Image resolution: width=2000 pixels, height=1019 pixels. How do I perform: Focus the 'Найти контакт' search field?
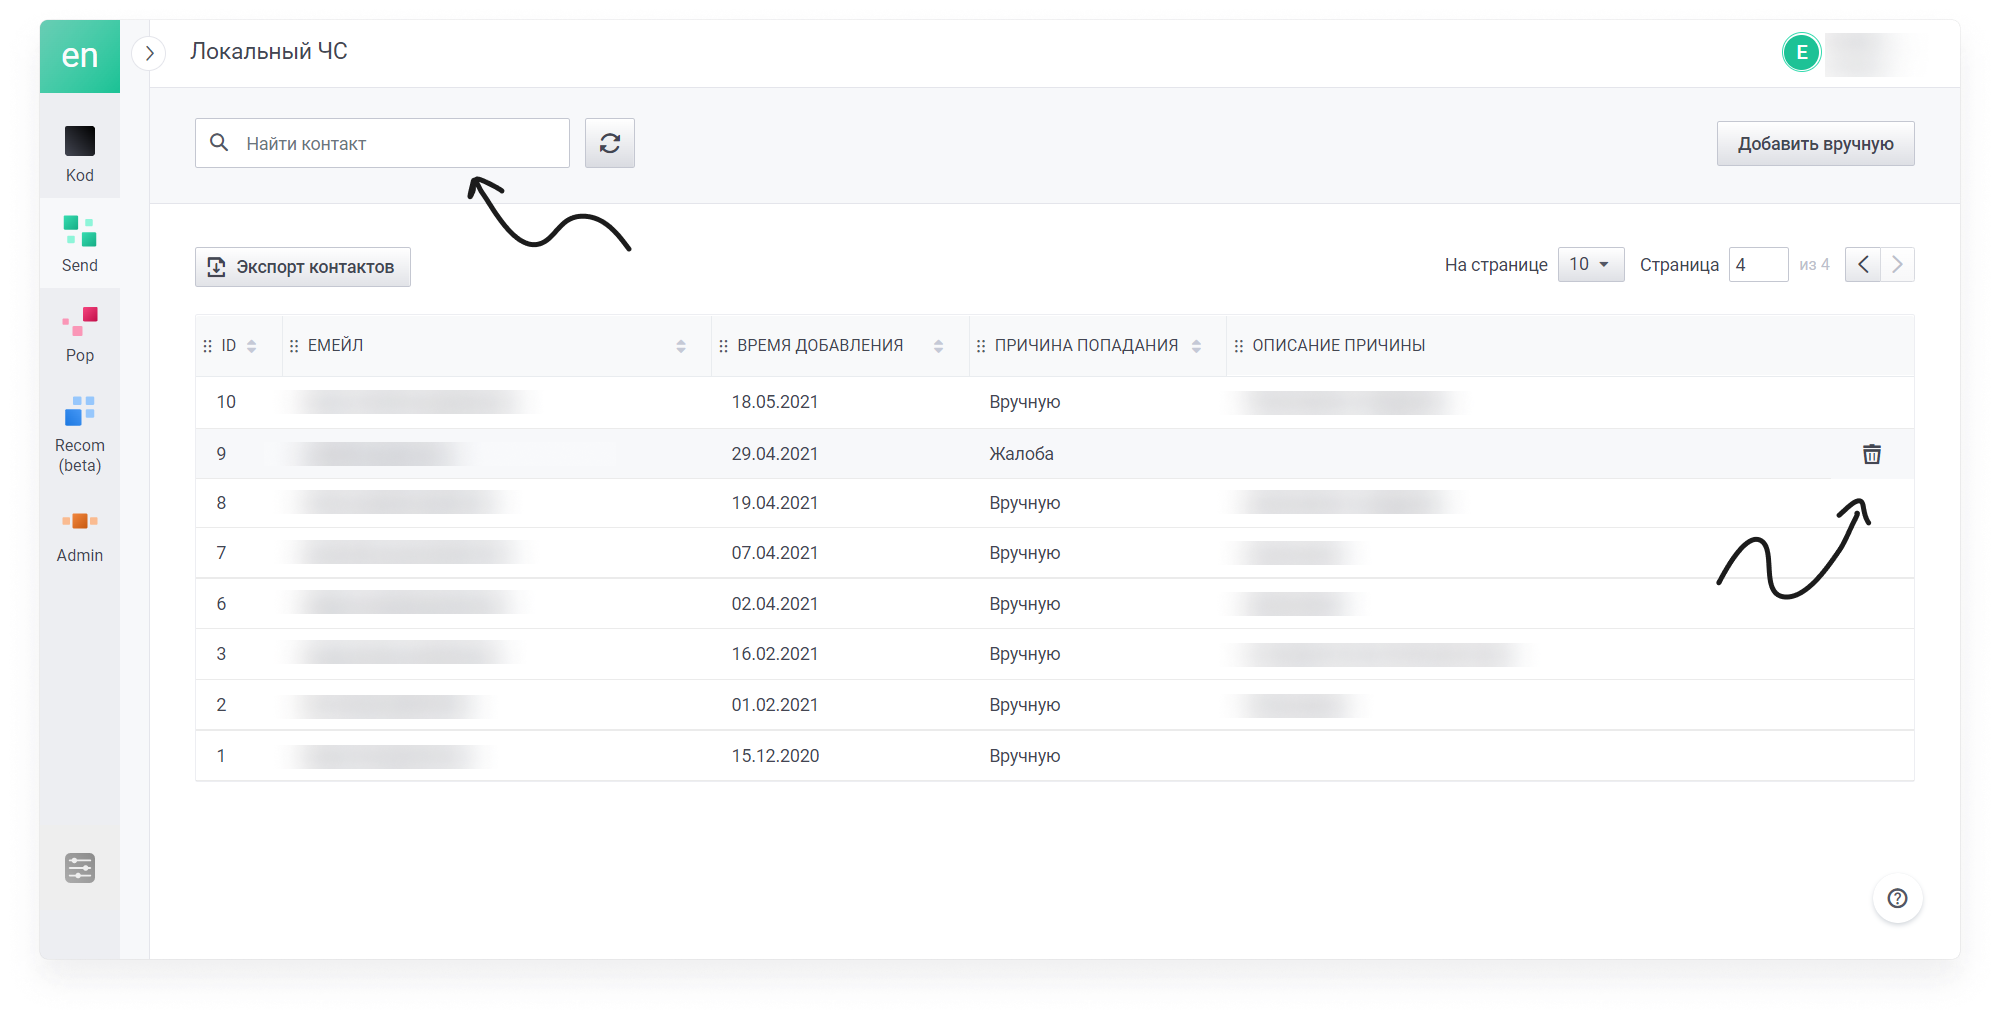pyautogui.click(x=382, y=143)
